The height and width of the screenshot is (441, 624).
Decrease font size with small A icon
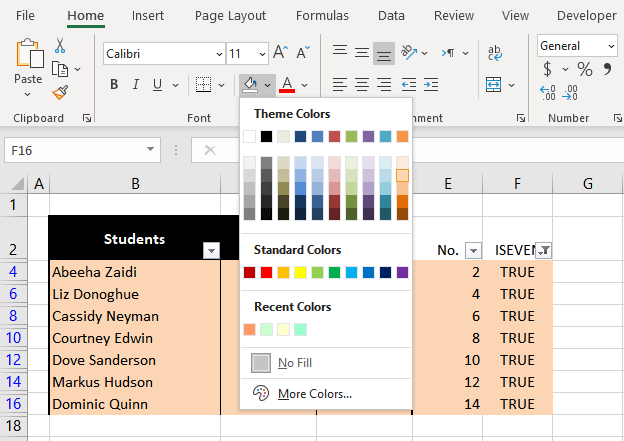coord(303,52)
